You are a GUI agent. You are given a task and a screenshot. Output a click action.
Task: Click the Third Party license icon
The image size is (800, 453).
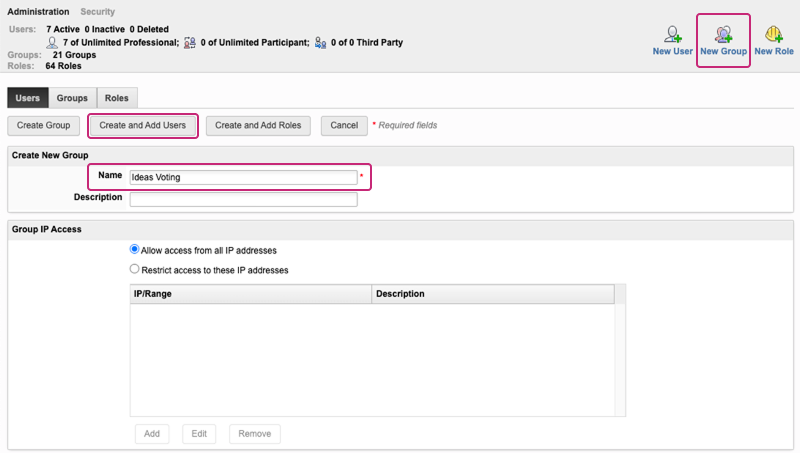[x=320, y=43]
